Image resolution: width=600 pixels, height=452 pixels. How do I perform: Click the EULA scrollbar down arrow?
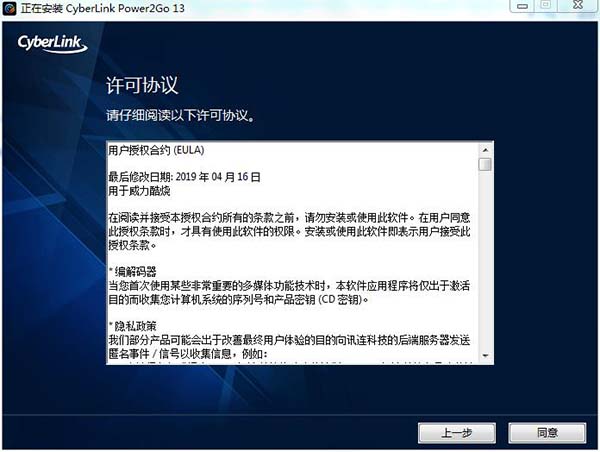485,356
